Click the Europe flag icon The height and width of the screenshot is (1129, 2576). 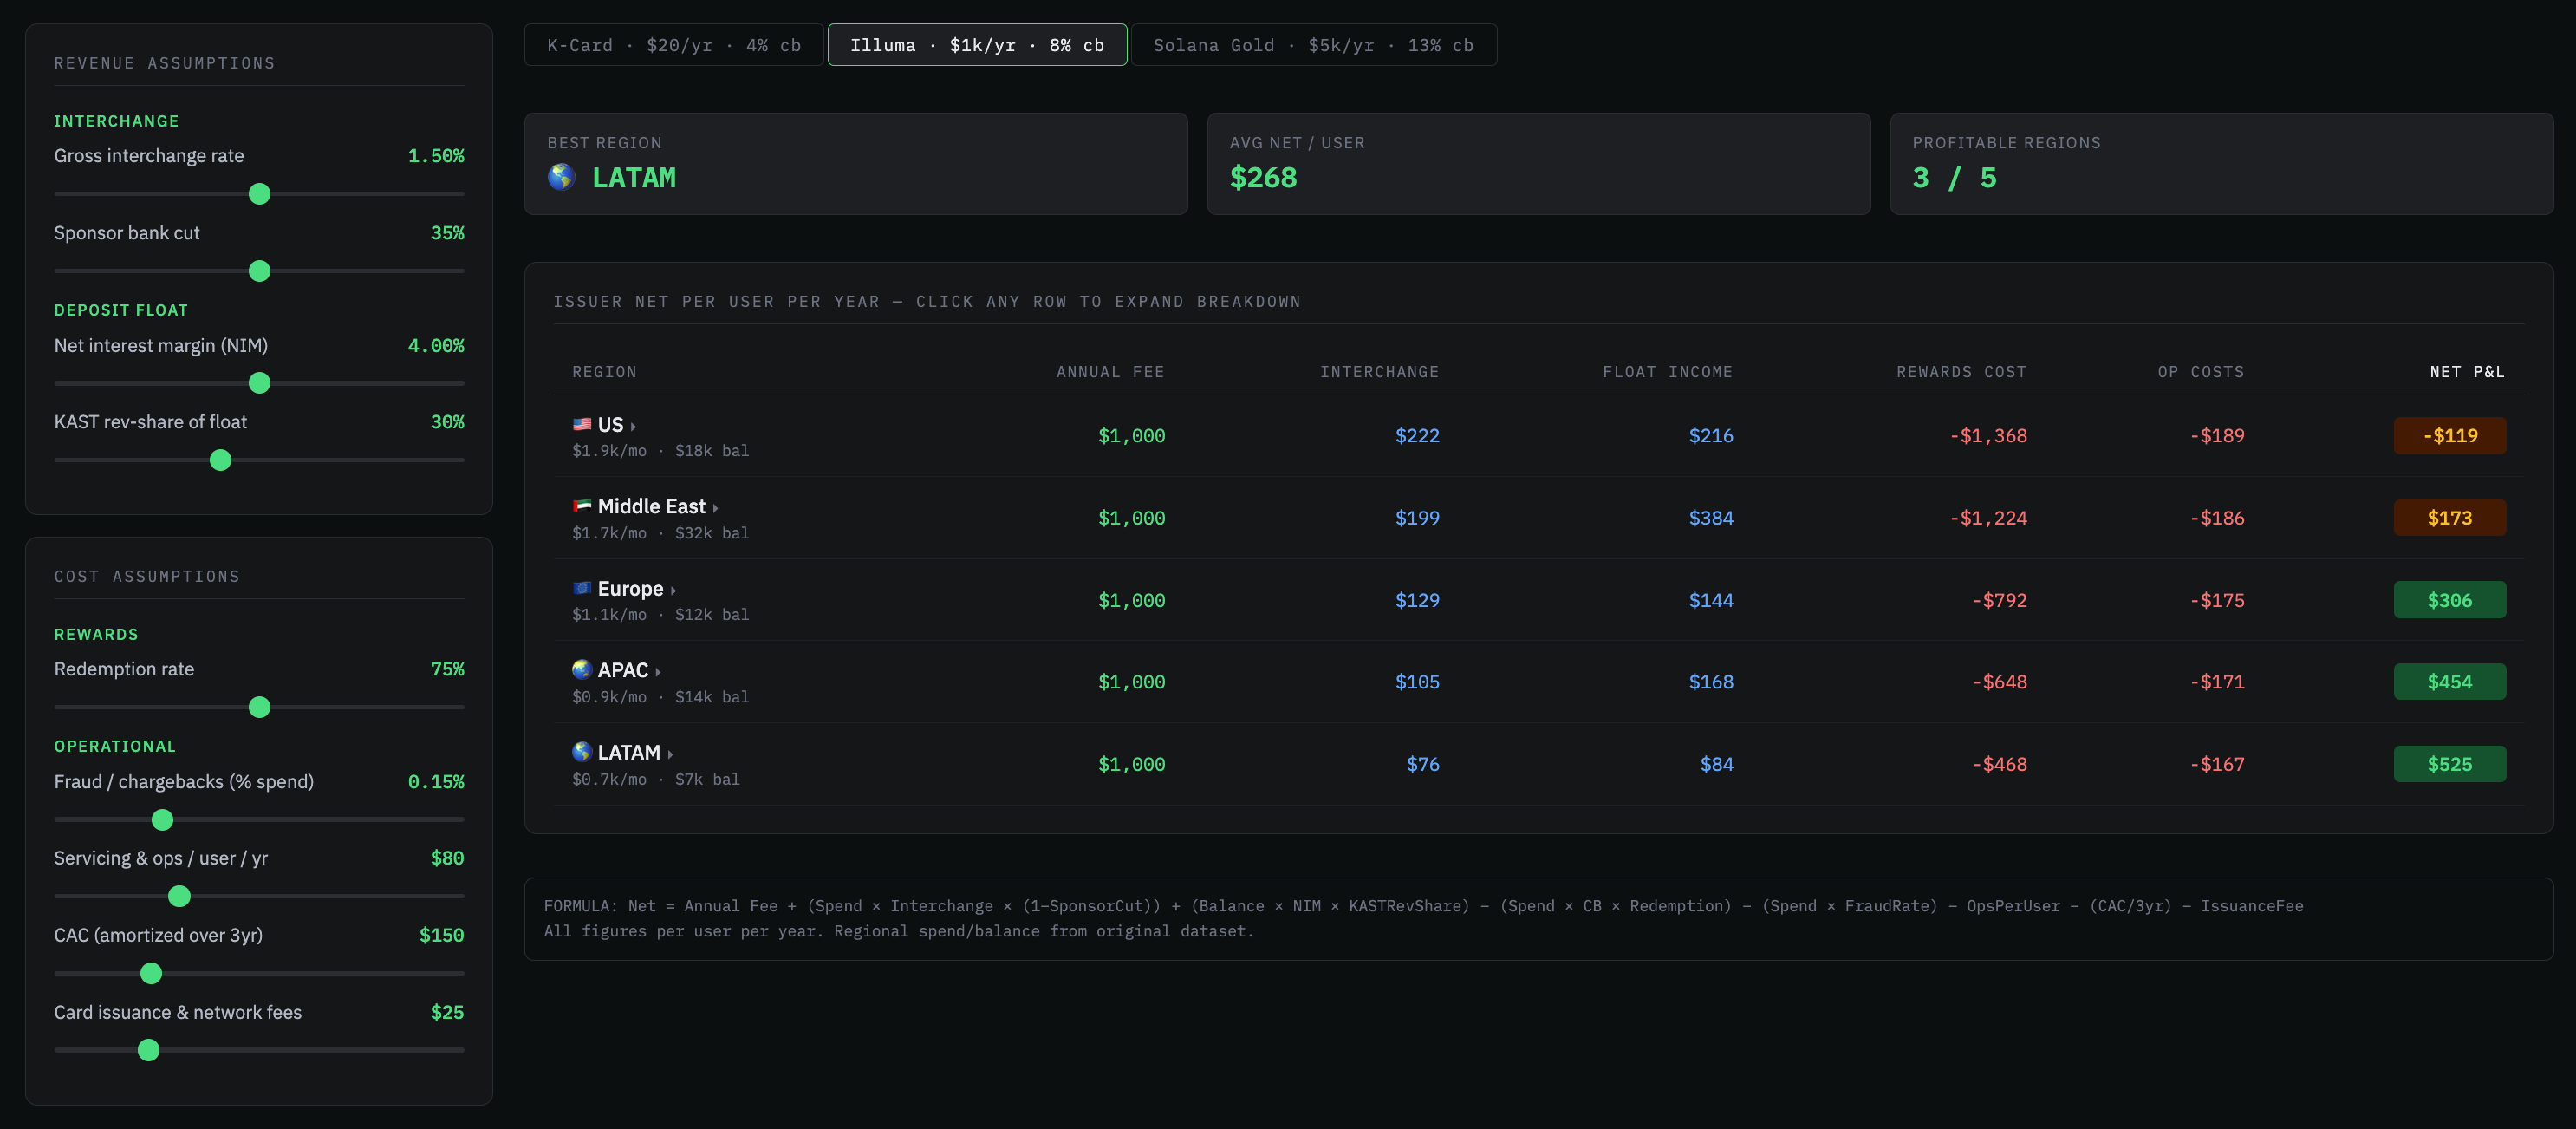click(x=582, y=588)
